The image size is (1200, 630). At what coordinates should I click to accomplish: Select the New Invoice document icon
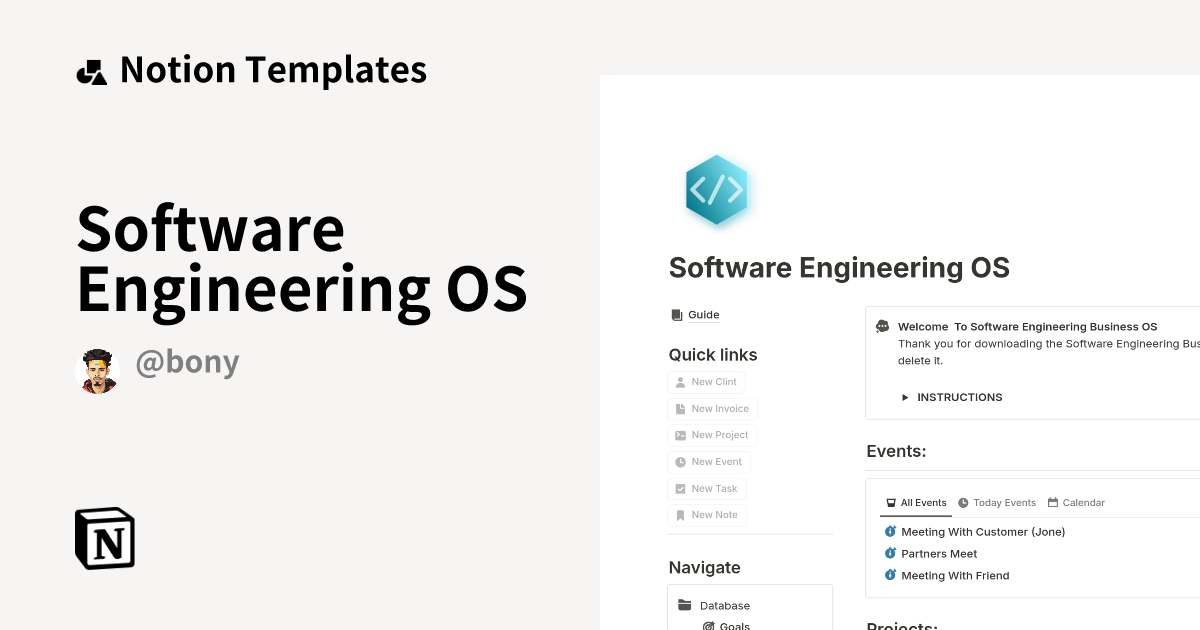(x=679, y=408)
